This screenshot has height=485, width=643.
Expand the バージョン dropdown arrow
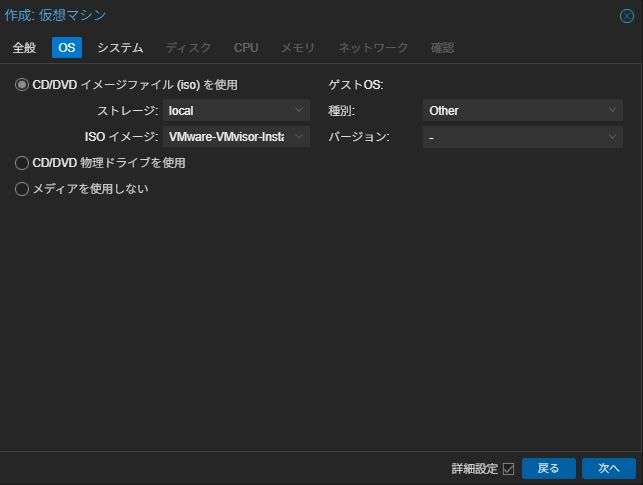[612, 137]
